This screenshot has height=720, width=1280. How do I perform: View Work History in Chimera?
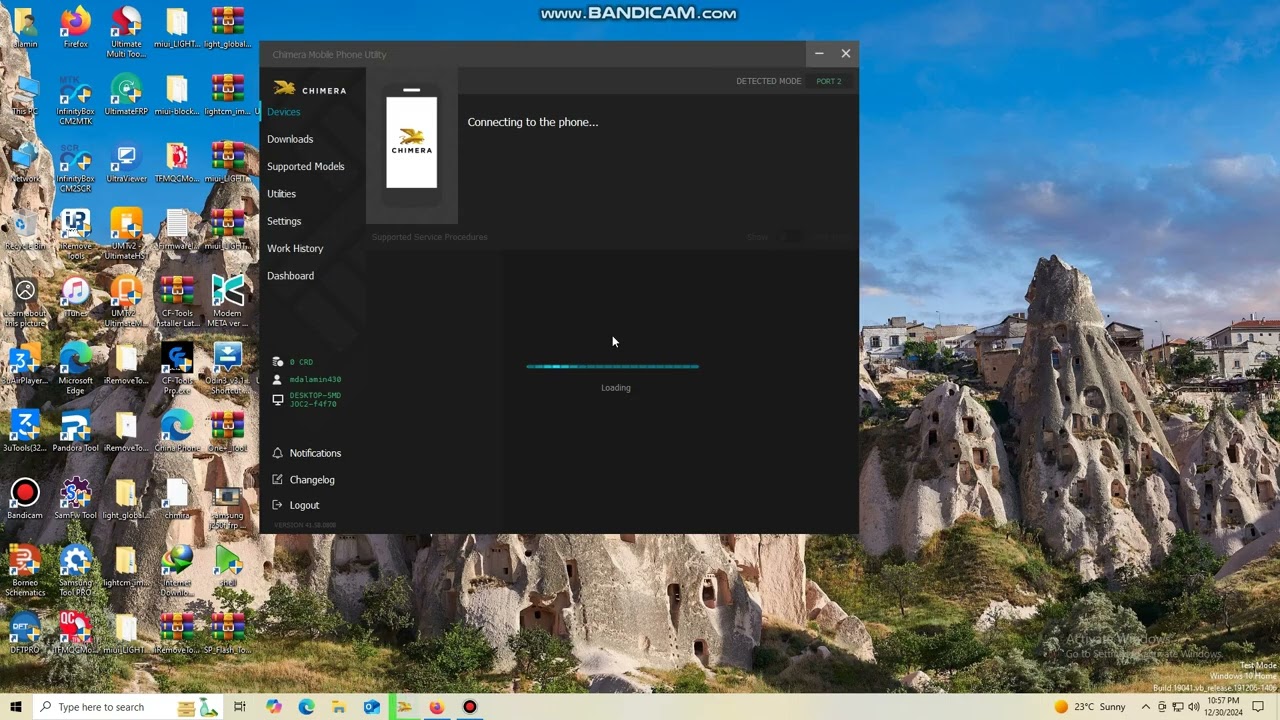pos(295,248)
